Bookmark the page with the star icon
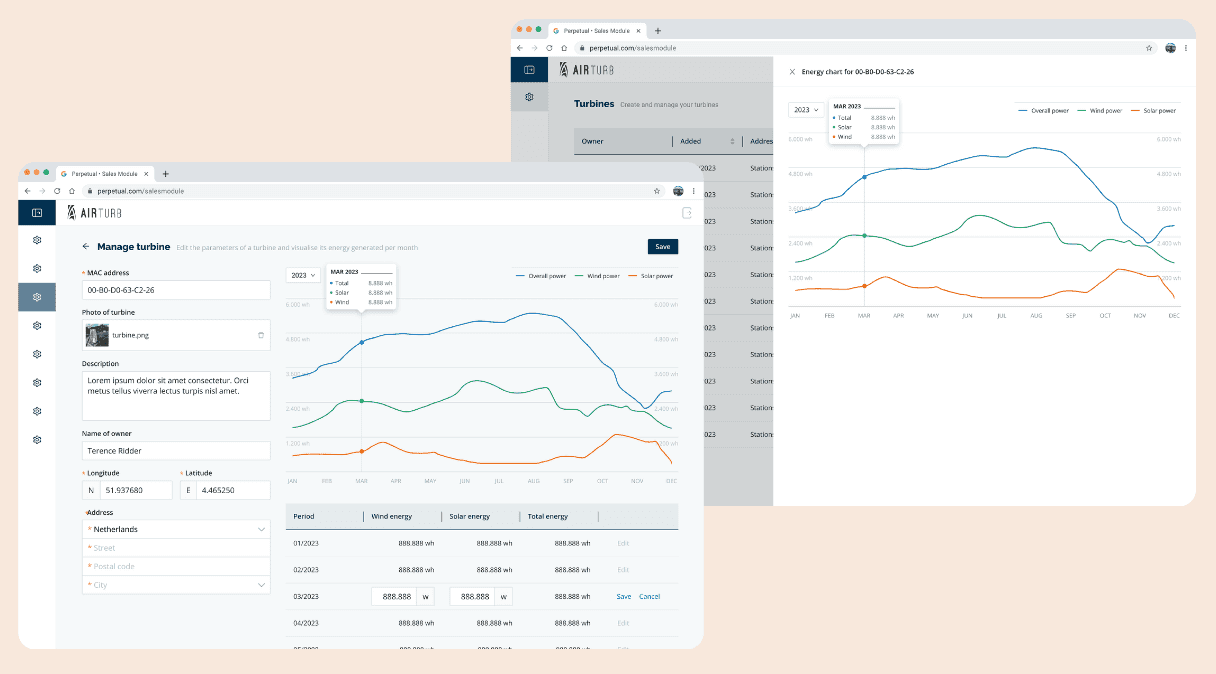The width and height of the screenshot is (1216, 674). click(657, 190)
